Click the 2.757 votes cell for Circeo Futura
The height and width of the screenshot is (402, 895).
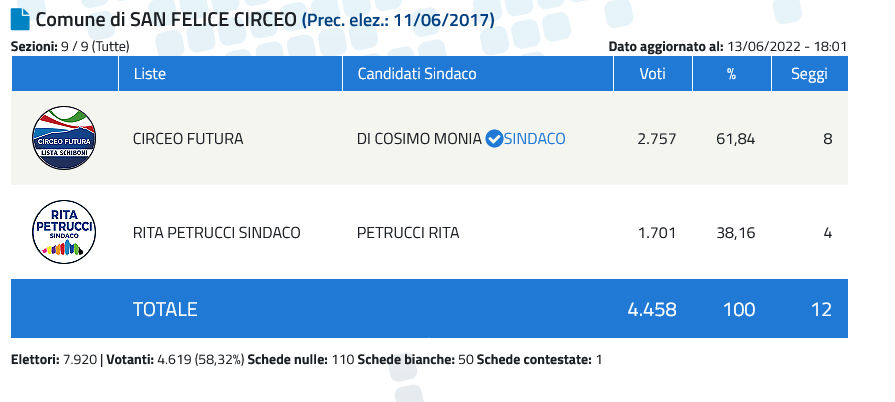(x=656, y=139)
